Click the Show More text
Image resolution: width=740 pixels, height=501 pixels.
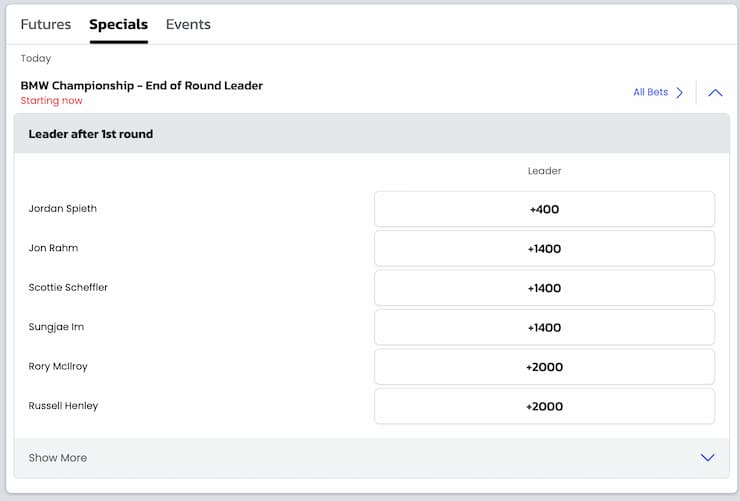click(x=58, y=458)
